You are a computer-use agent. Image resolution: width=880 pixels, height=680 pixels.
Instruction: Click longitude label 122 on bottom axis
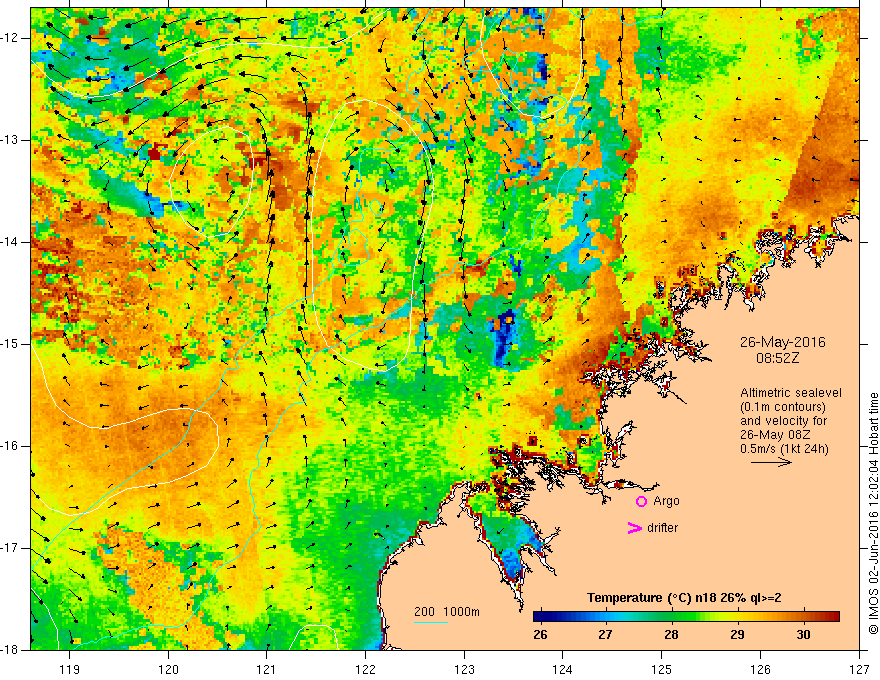[x=365, y=669]
